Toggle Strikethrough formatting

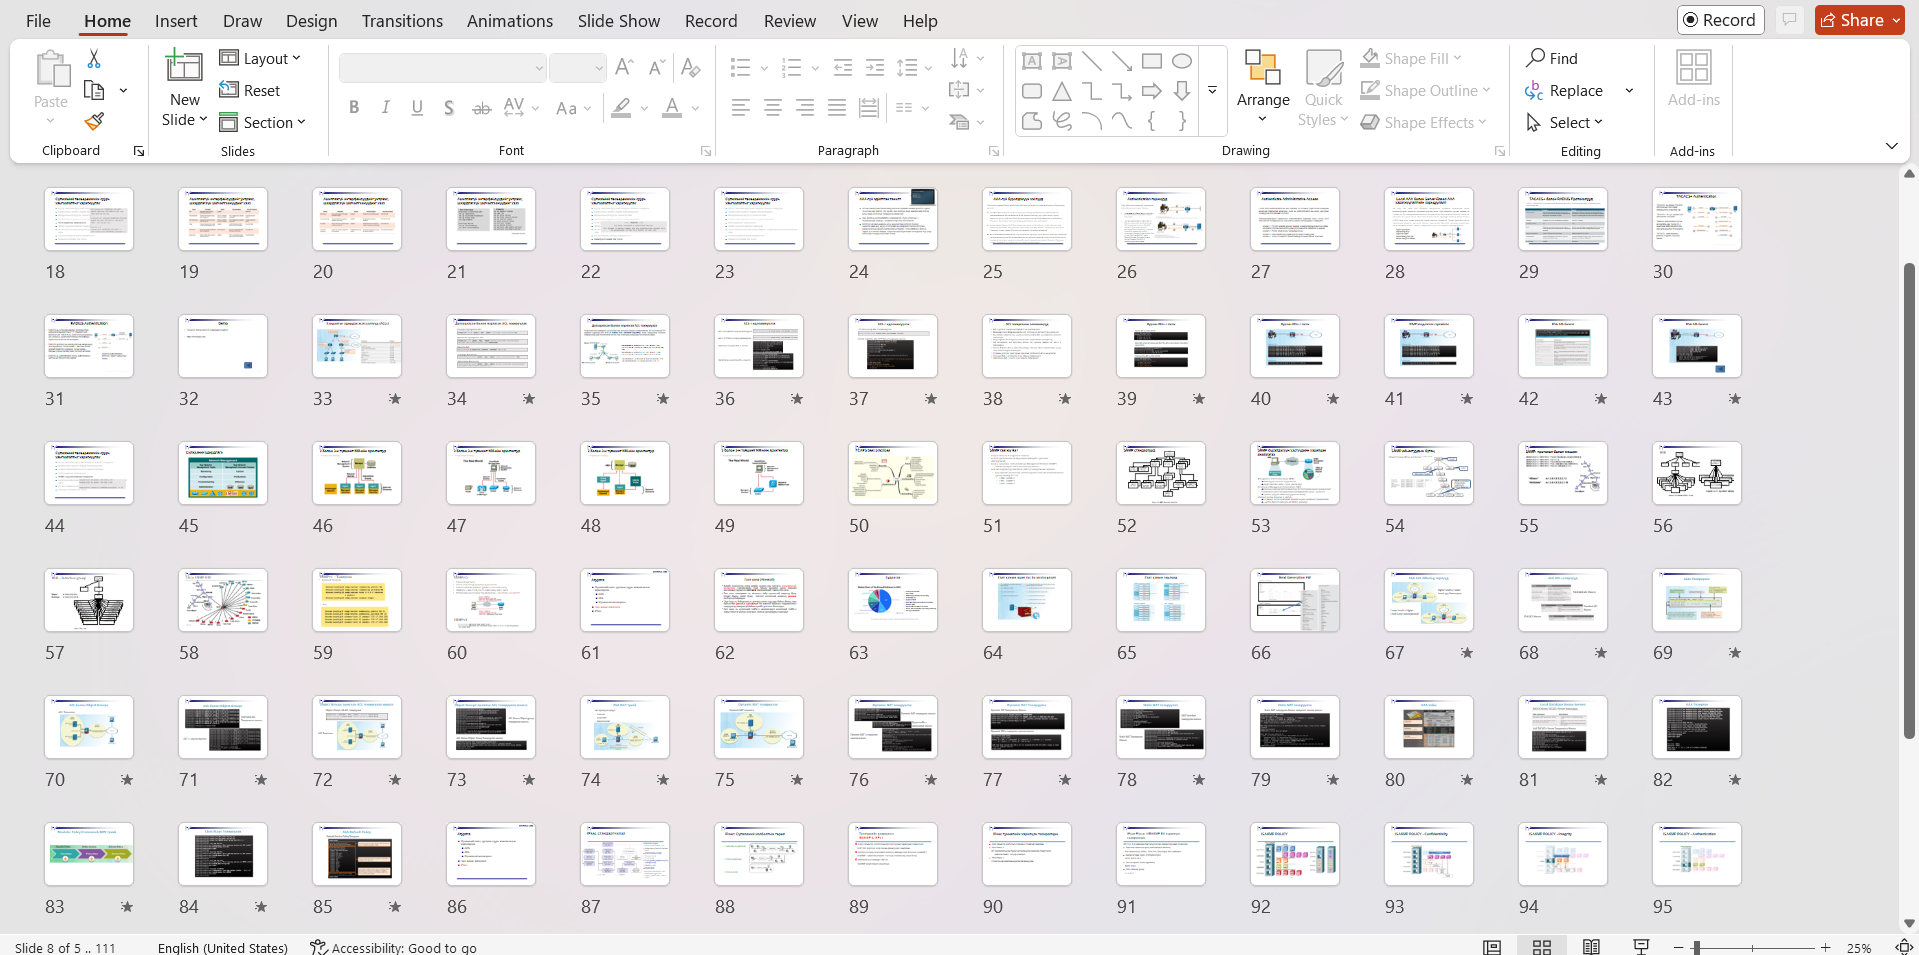click(x=481, y=108)
